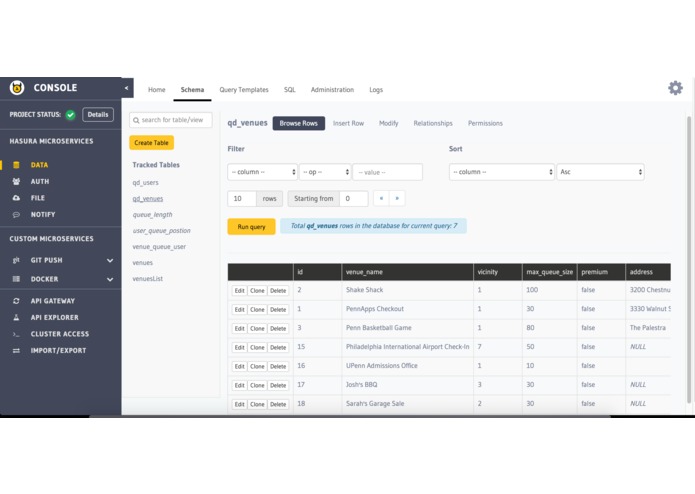Click the Import/Export arrows icon
Screen dimensions: 695x494
[x=16, y=350]
